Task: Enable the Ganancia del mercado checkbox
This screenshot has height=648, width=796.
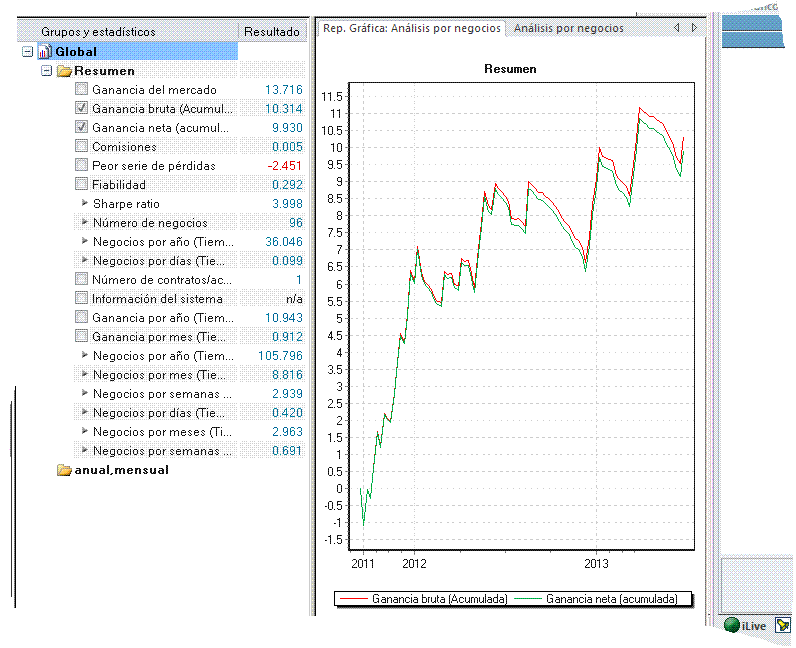Action: pyautogui.click(x=81, y=90)
